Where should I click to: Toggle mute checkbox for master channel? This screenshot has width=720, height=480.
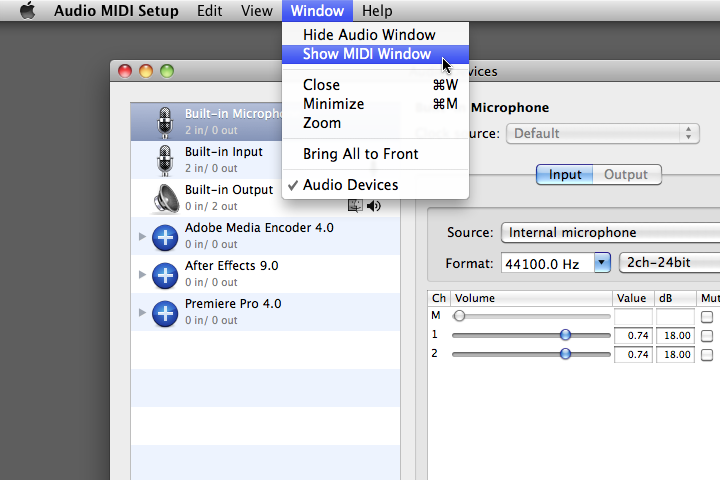point(707,317)
